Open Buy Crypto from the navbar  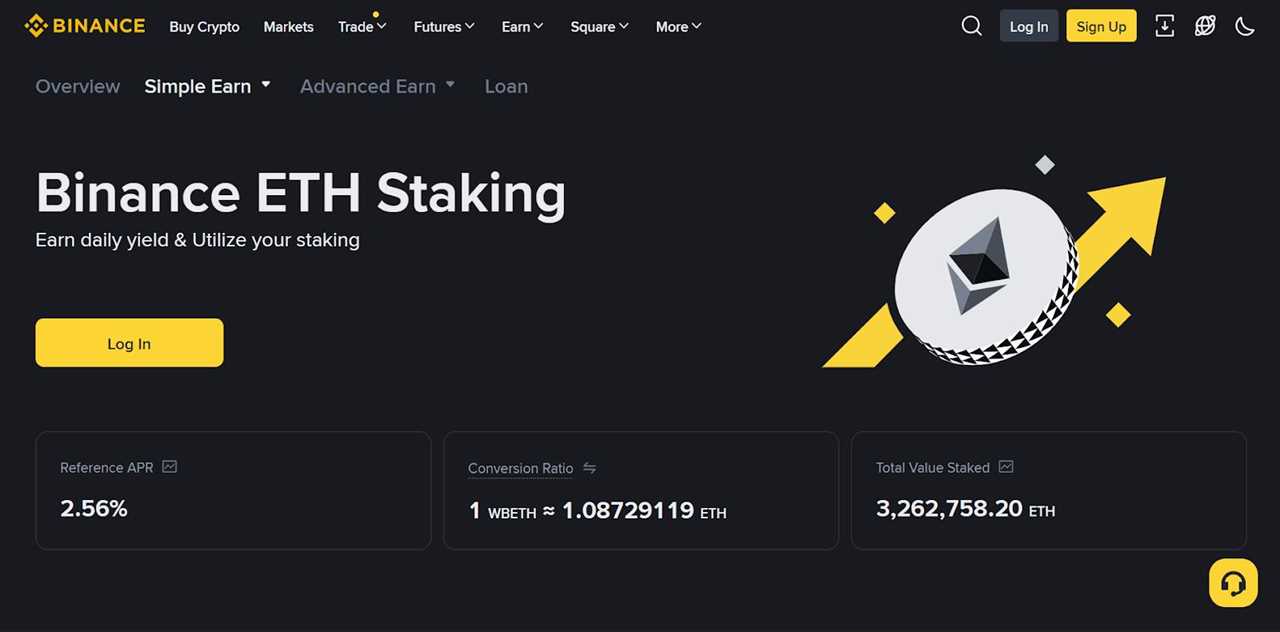(x=204, y=27)
